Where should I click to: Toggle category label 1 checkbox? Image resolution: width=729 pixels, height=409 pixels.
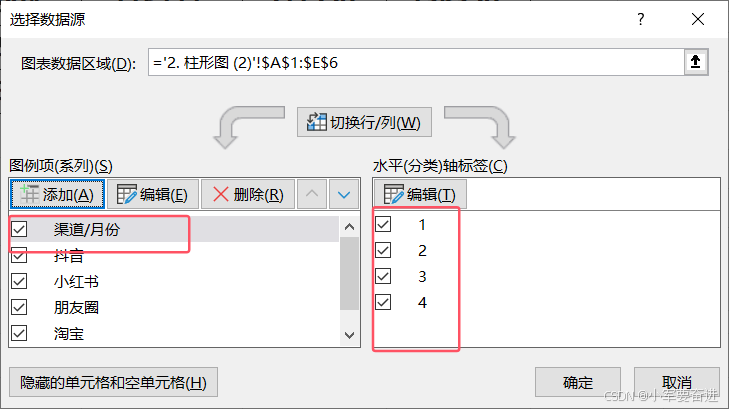click(383, 224)
